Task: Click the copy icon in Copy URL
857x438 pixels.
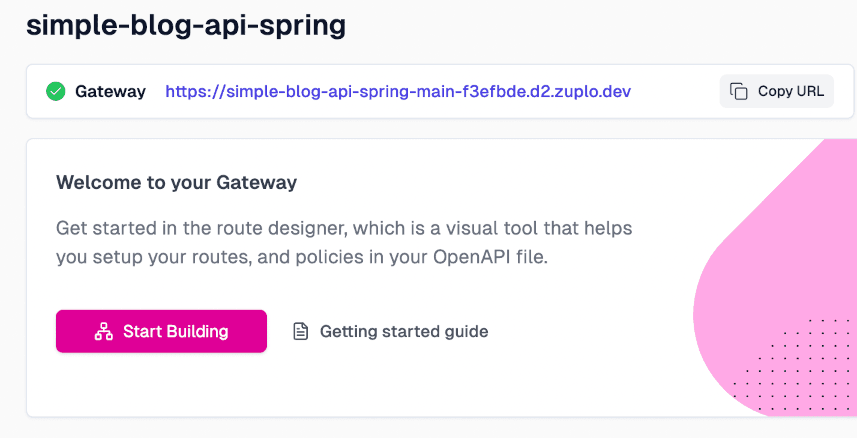Action: point(739,91)
